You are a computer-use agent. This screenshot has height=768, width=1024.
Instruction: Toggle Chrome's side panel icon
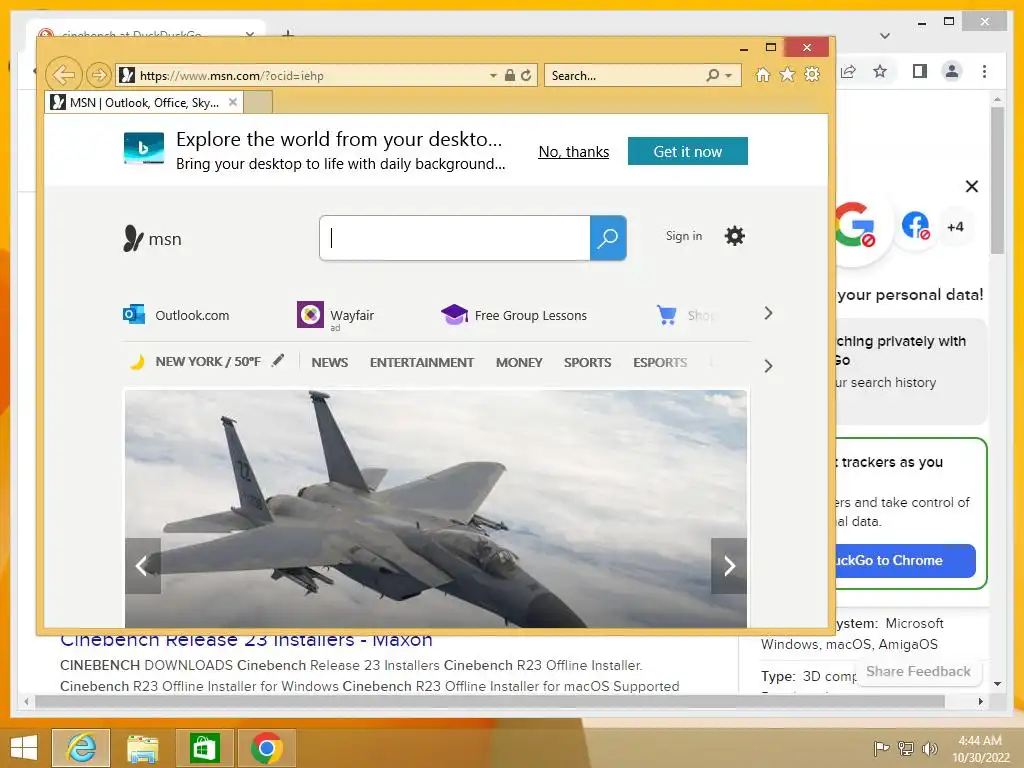[920, 71]
